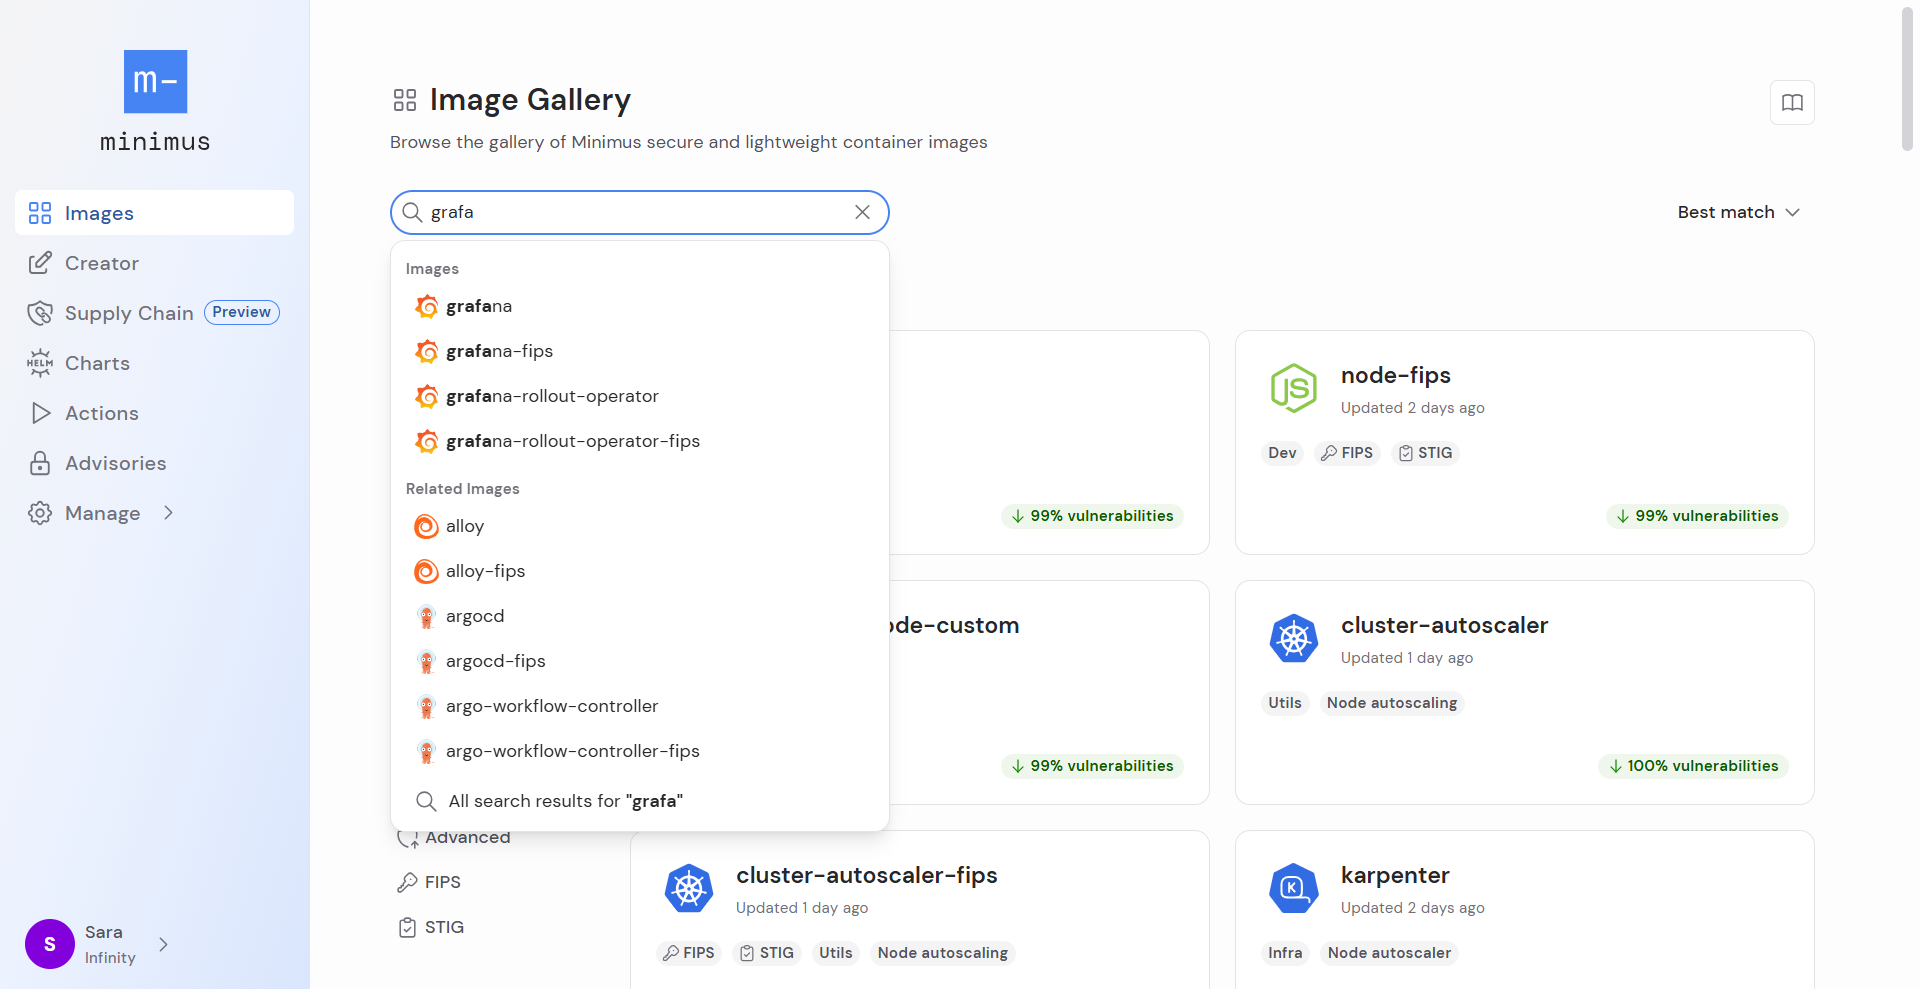Clear the search field with X
The height and width of the screenshot is (989, 1920).
pos(862,212)
